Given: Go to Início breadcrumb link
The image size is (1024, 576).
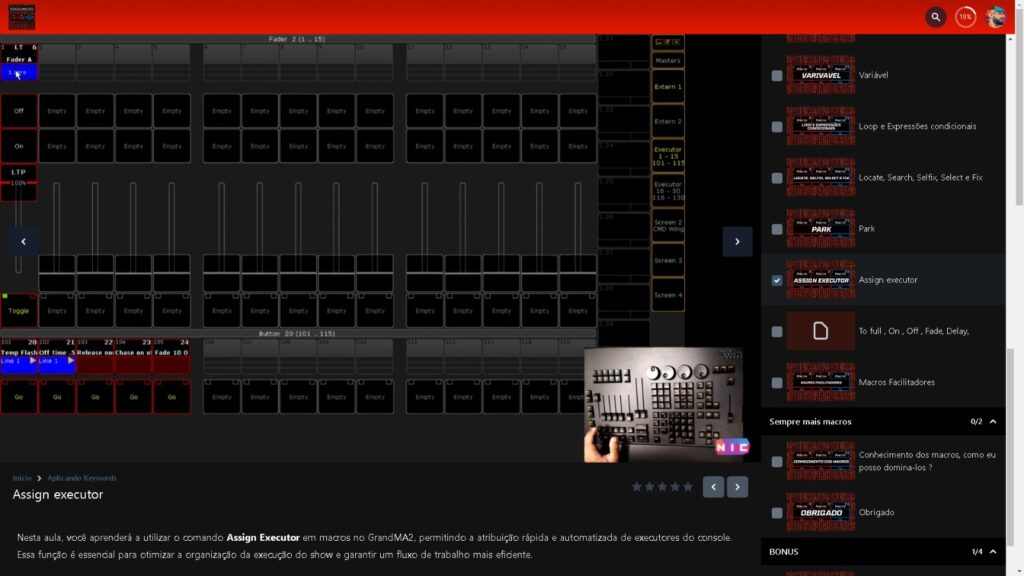Looking at the screenshot, I should [x=22, y=478].
